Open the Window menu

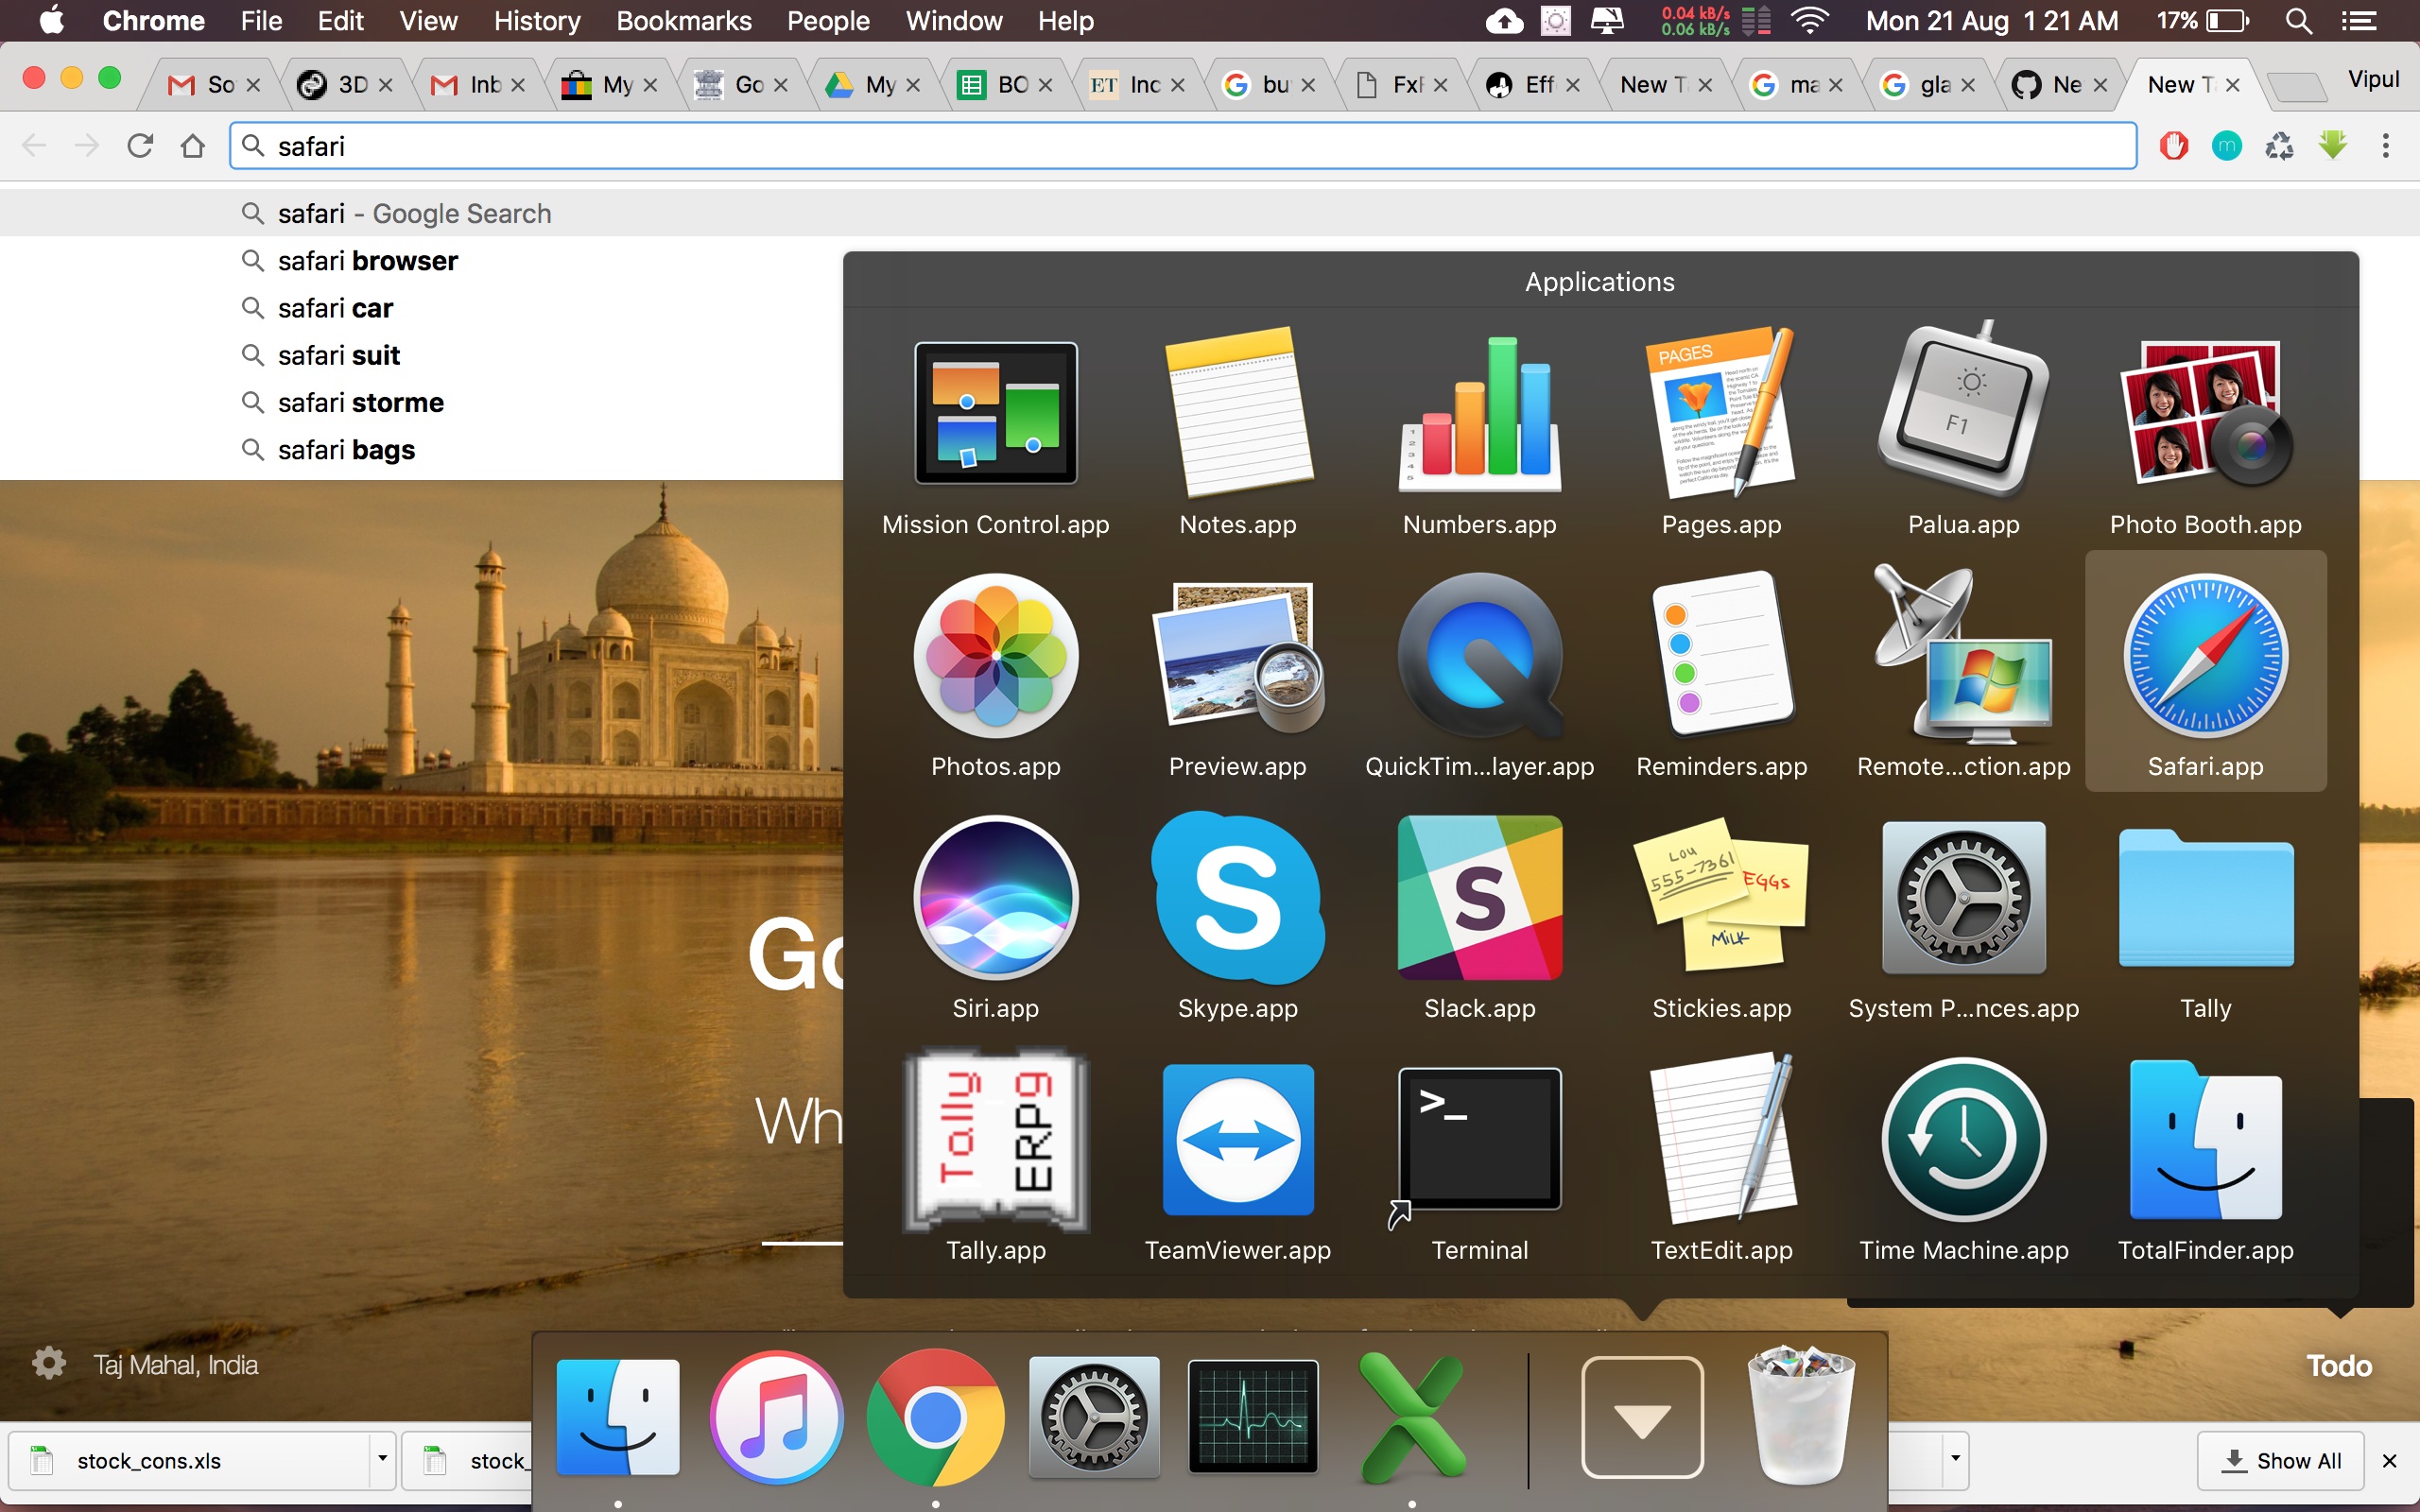954,21
